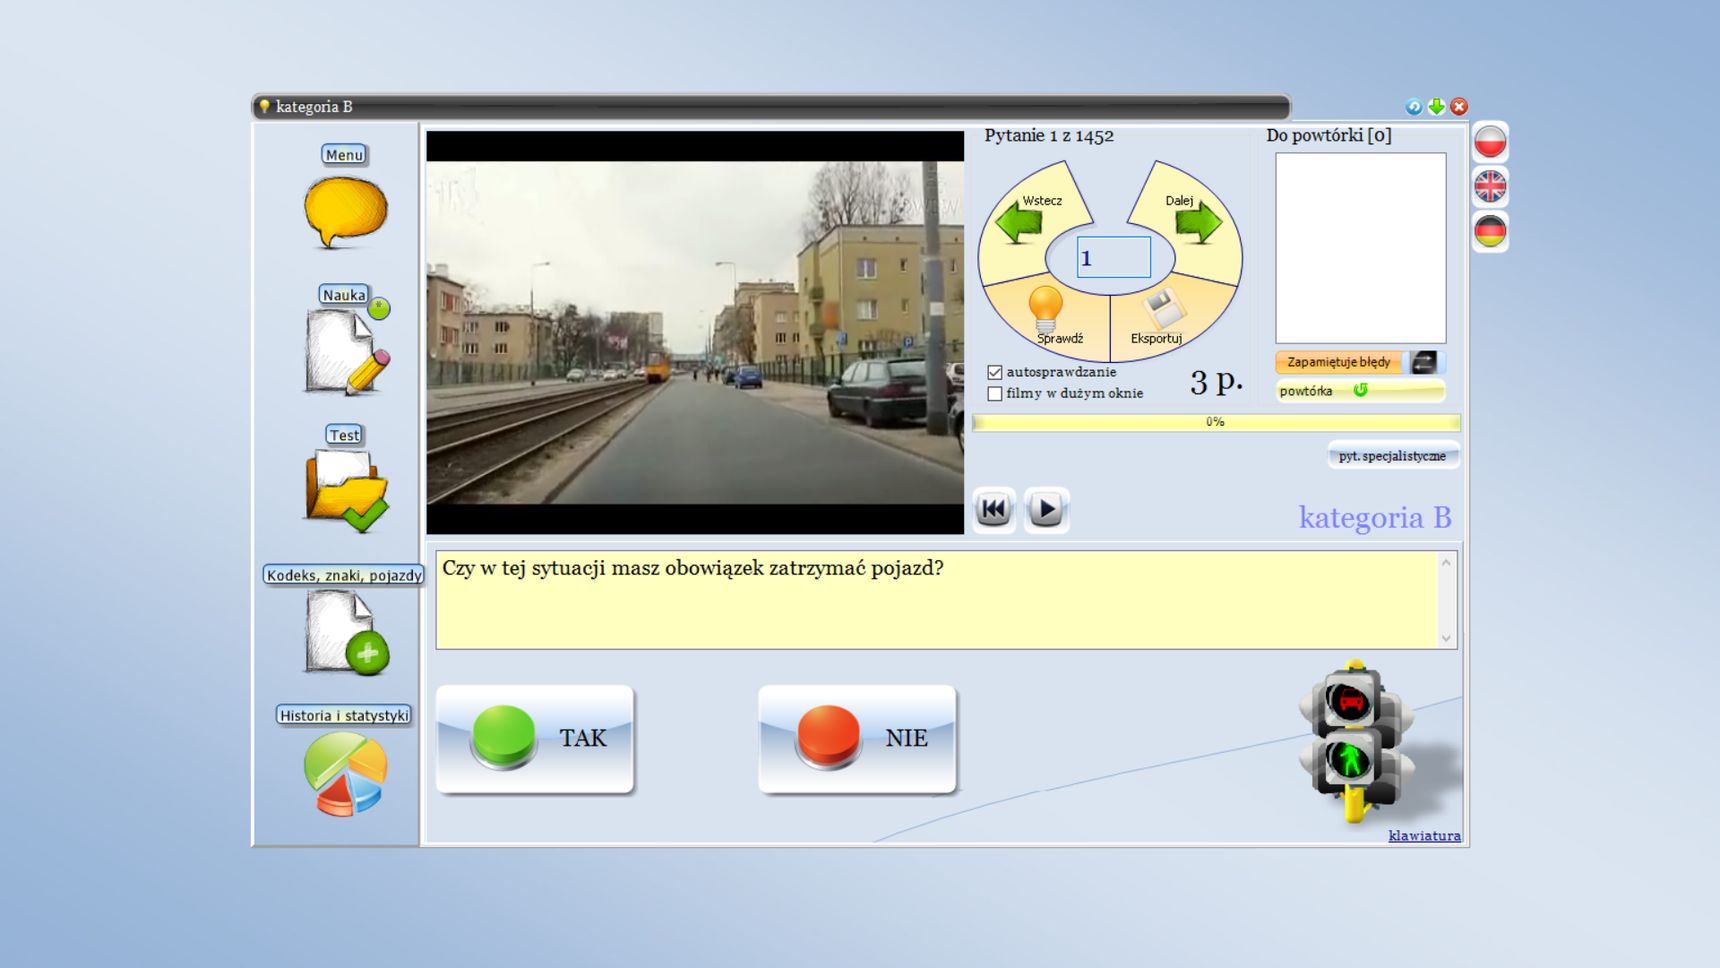This screenshot has width=1720, height=968.
Task: Click the kategoria B label on the right
Action: click(x=1375, y=517)
